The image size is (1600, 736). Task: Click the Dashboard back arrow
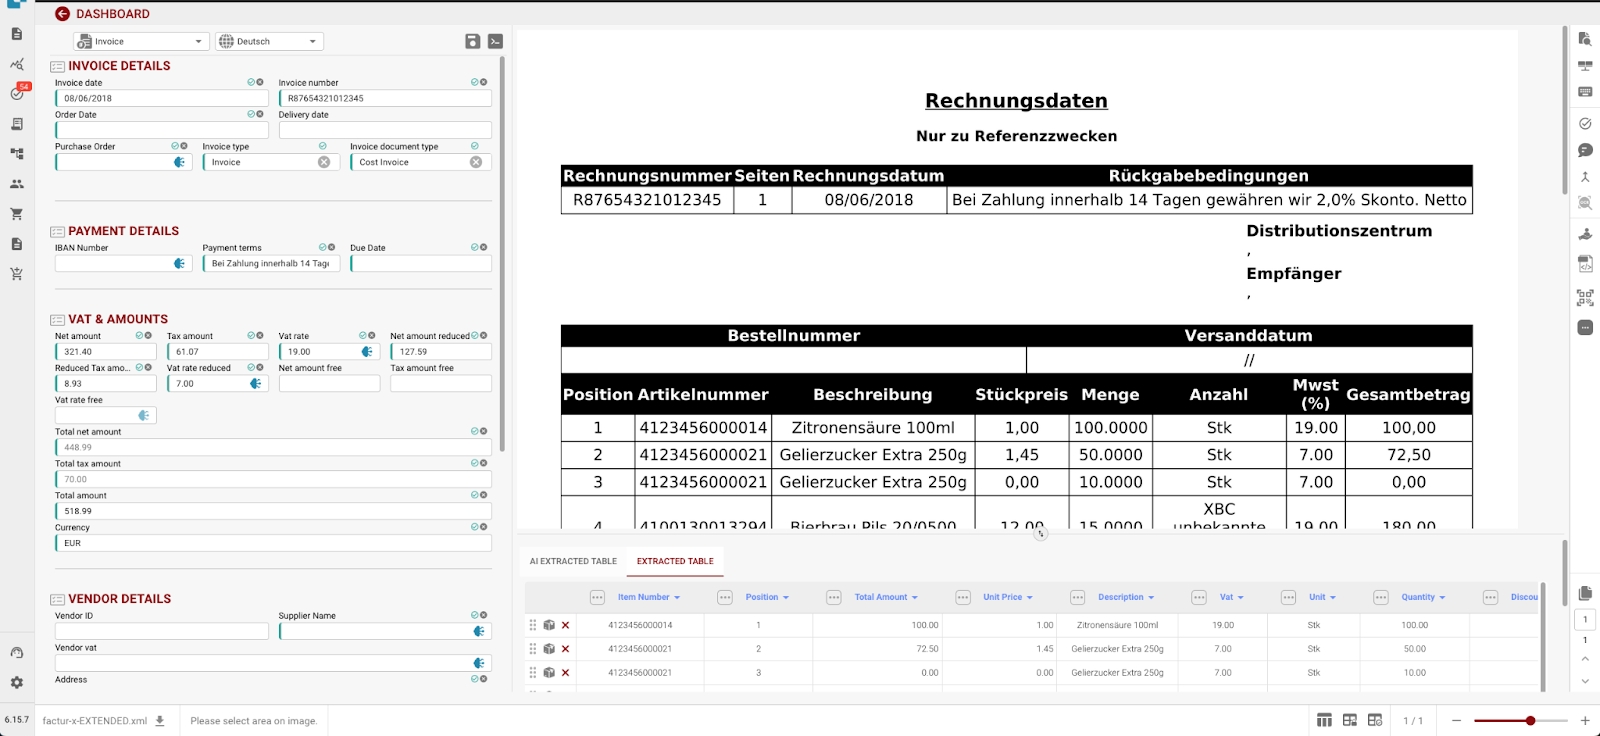(62, 14)
